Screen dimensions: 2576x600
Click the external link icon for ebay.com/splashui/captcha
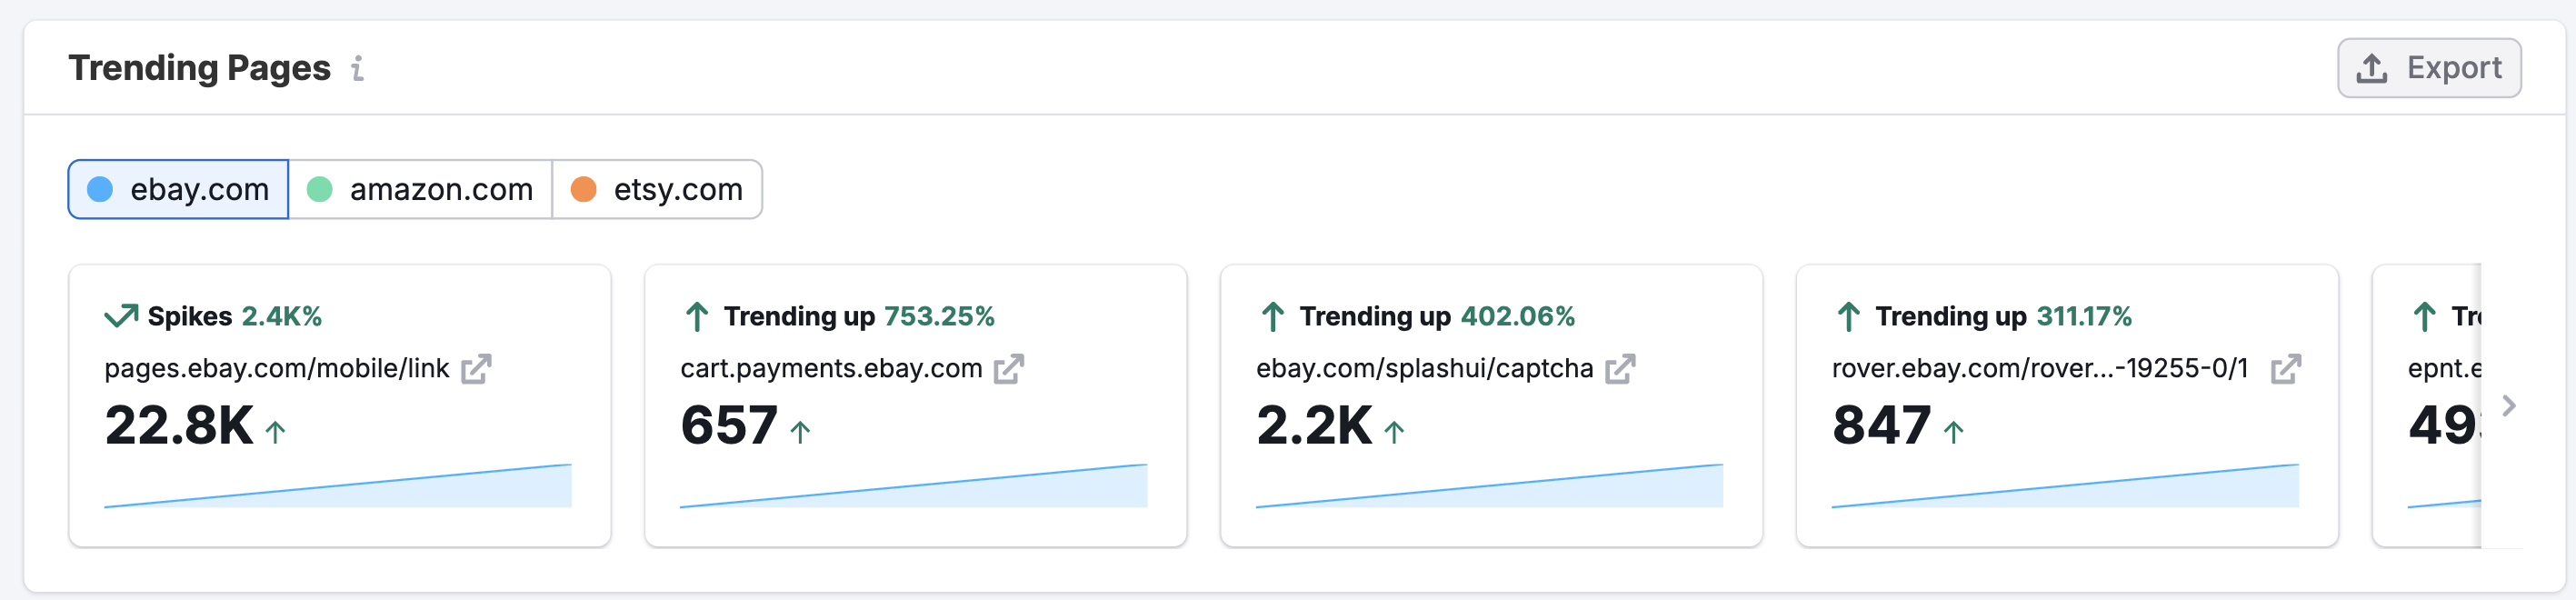1622,368
